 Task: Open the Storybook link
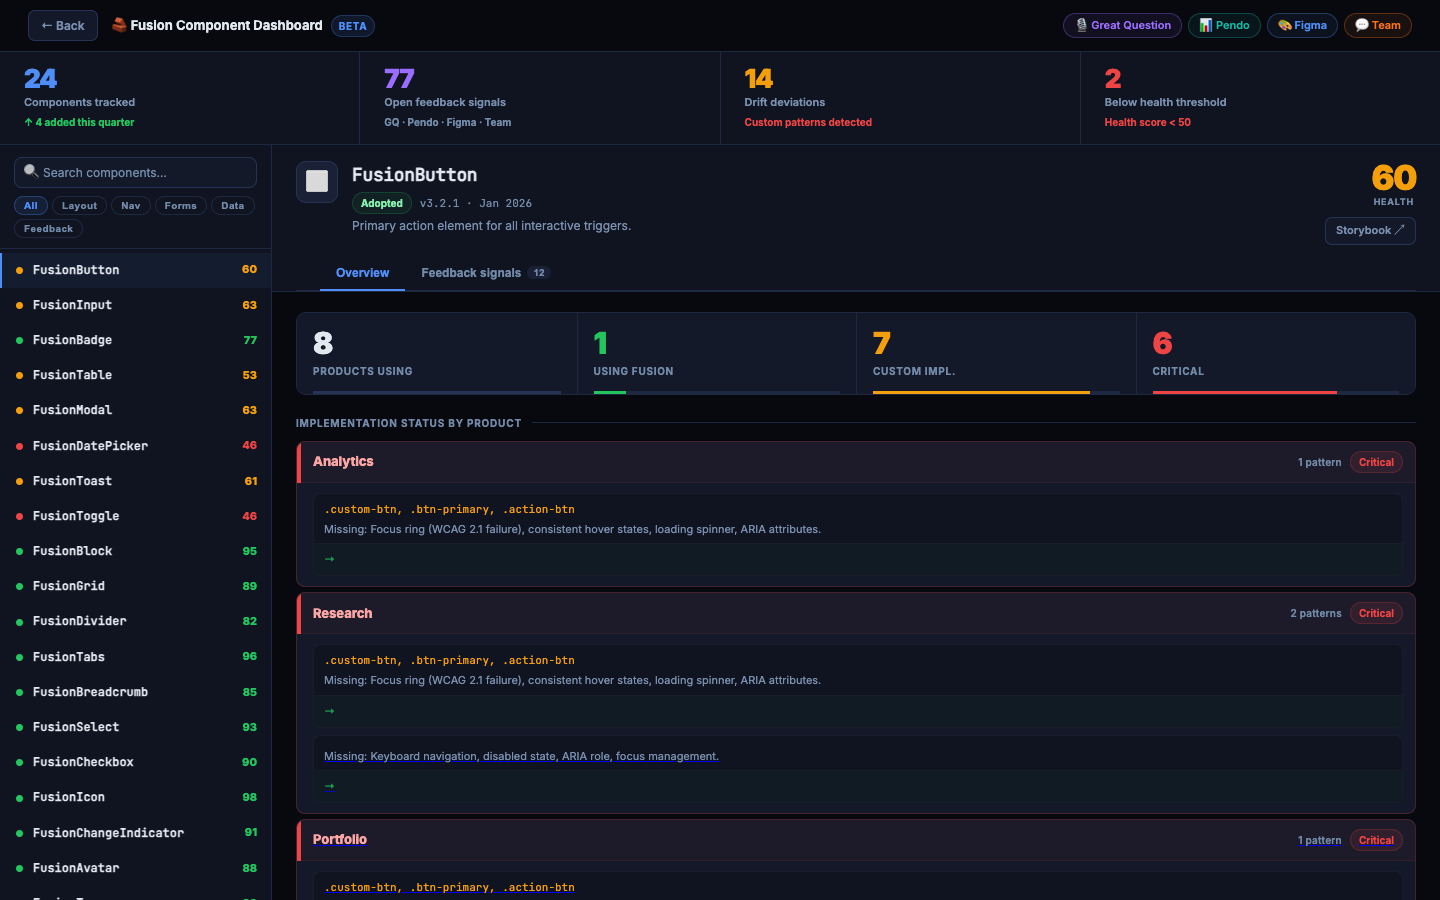click(x=1370, y=231)
